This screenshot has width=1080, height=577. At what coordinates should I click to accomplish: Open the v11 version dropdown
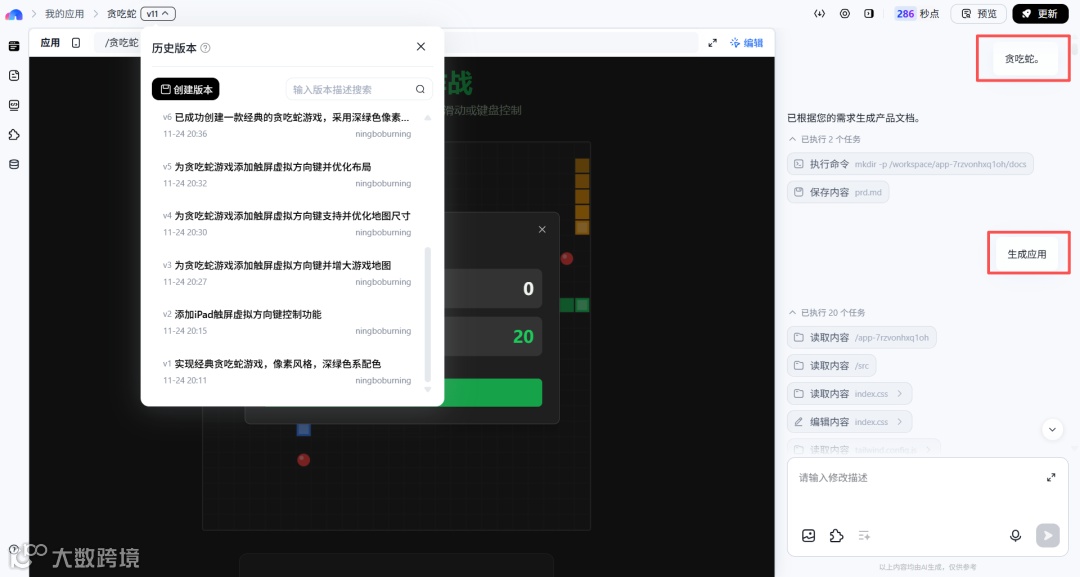(x=158, y=14)
